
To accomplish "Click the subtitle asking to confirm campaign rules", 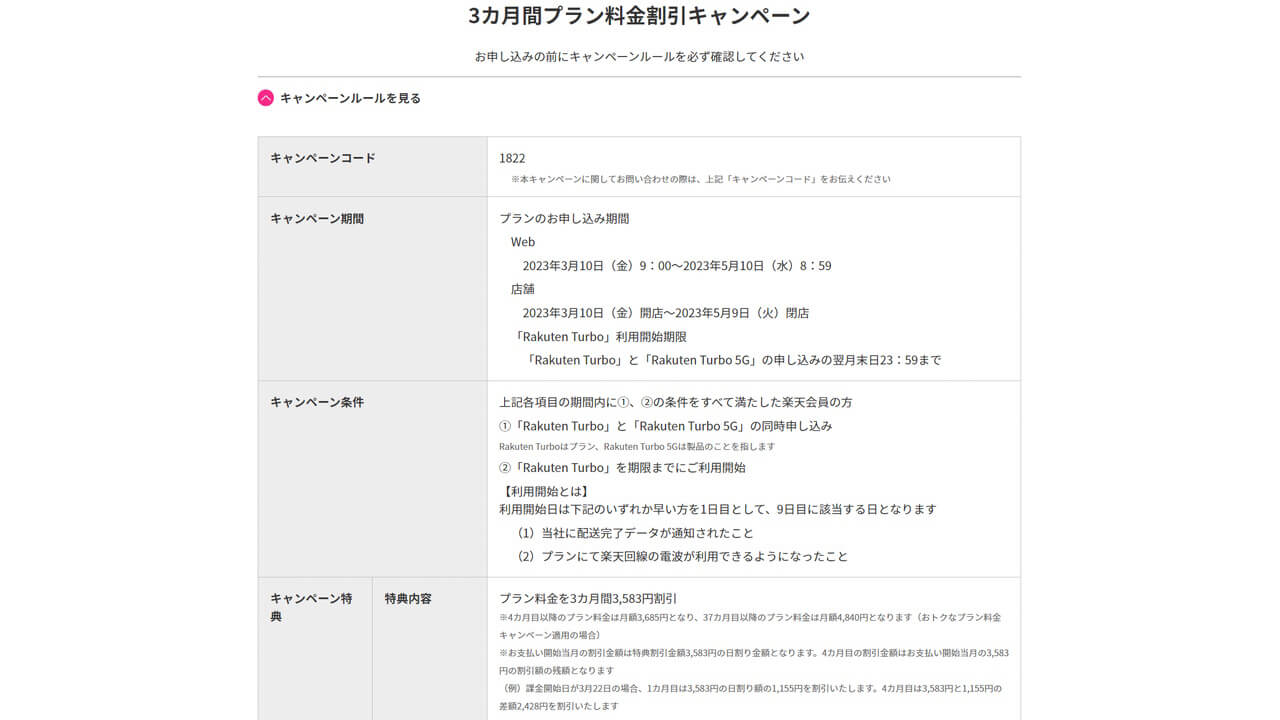I will click(639, 57).
